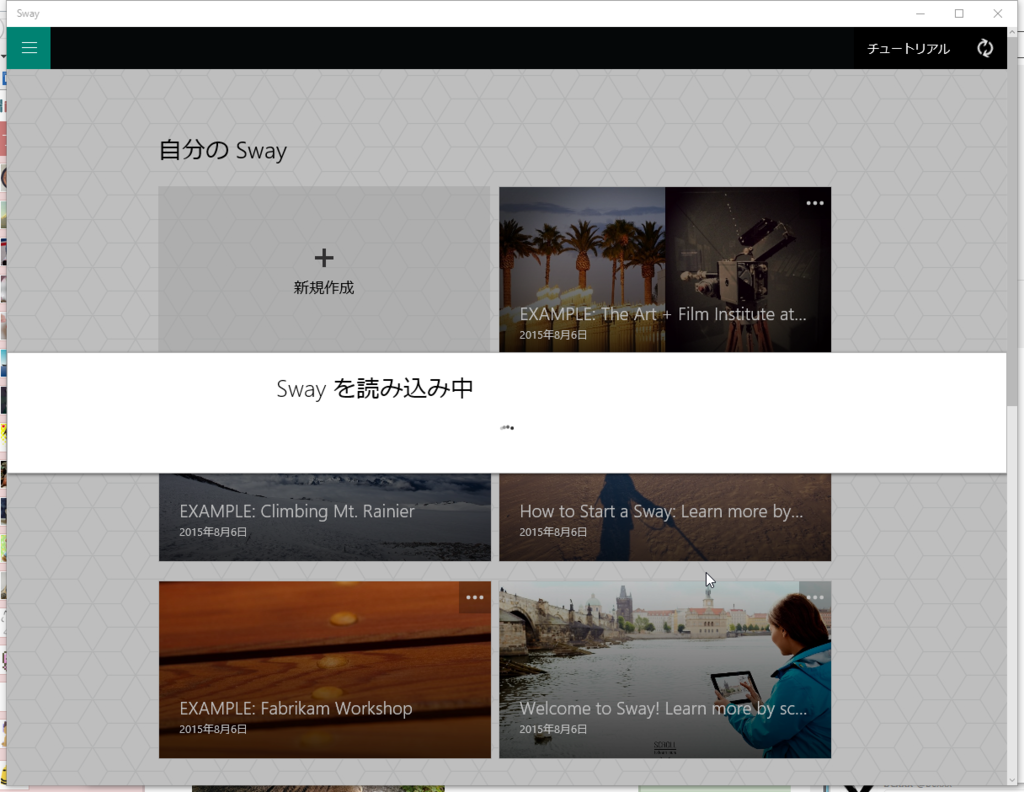
Task: Open EXAMPLE: The Art + Film Institute Sway
Action: click(x=665, y=270)
